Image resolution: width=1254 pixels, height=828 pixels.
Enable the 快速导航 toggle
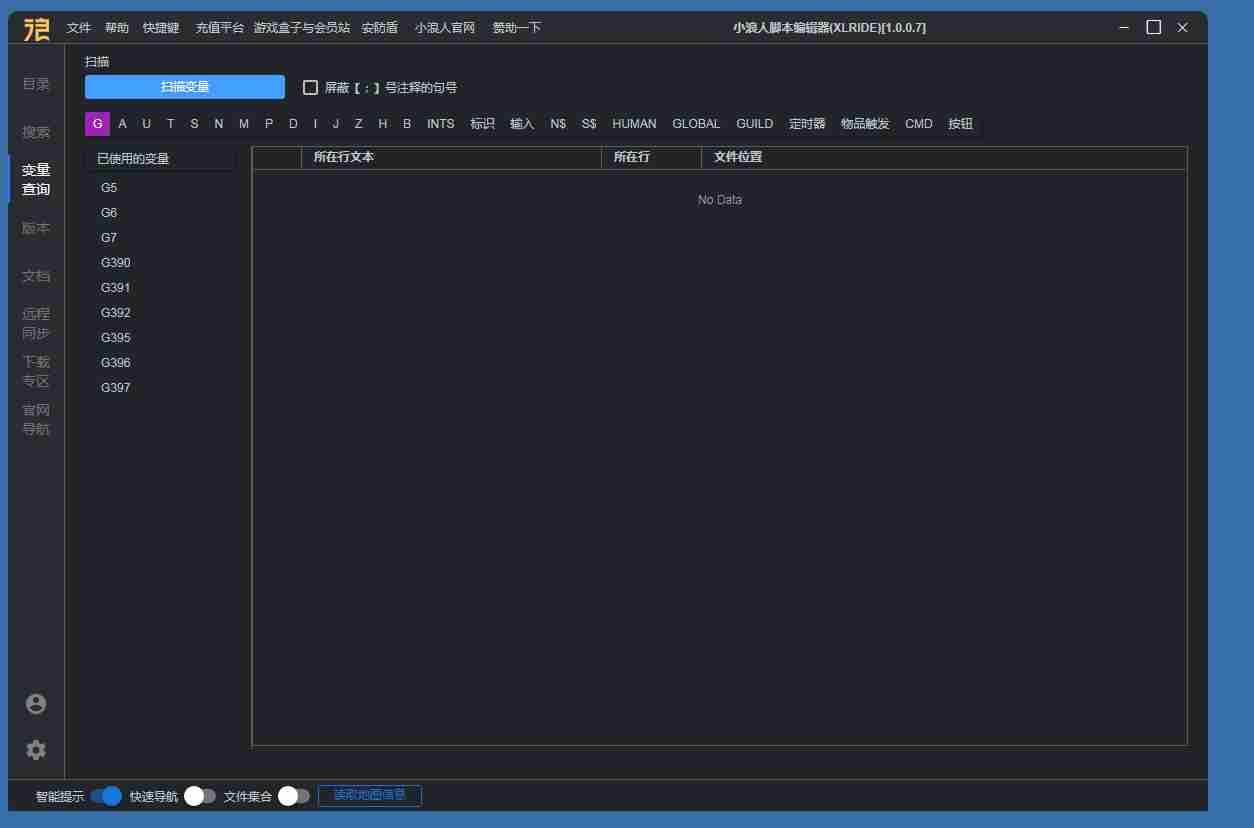pyautogui.click(x=200, y=796)
